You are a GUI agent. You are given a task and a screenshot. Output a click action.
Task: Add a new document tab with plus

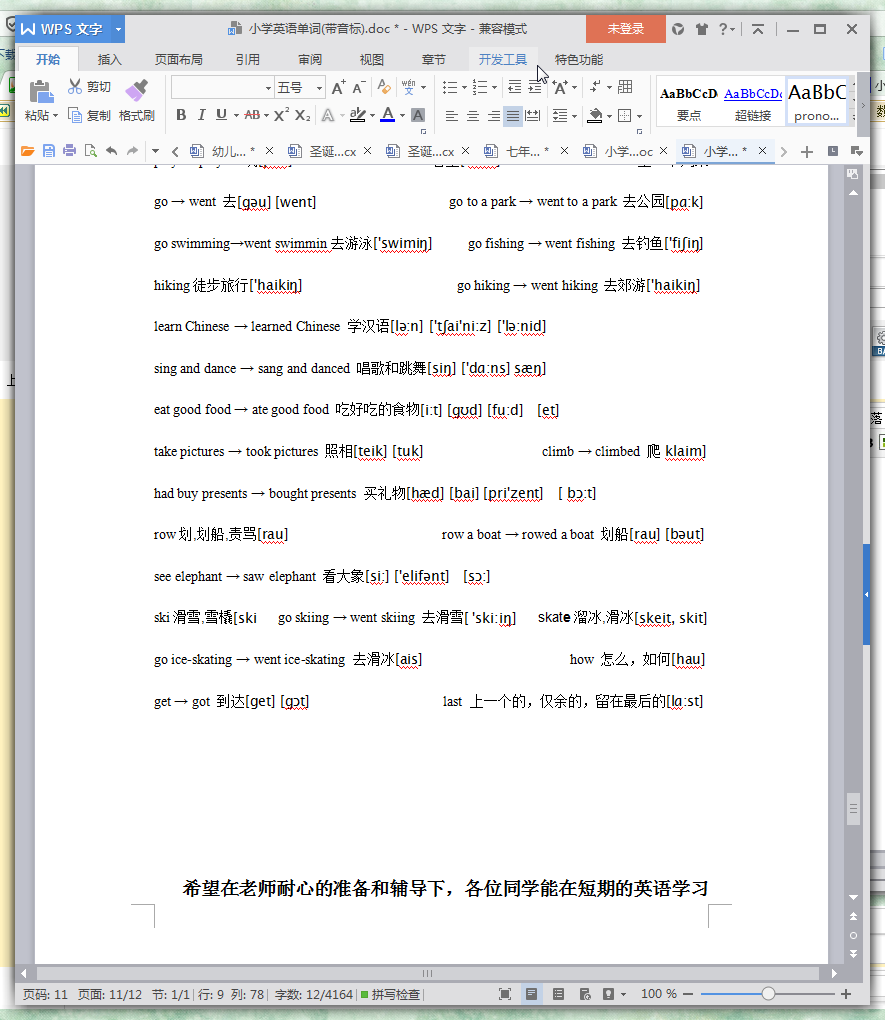coord(807,152)
